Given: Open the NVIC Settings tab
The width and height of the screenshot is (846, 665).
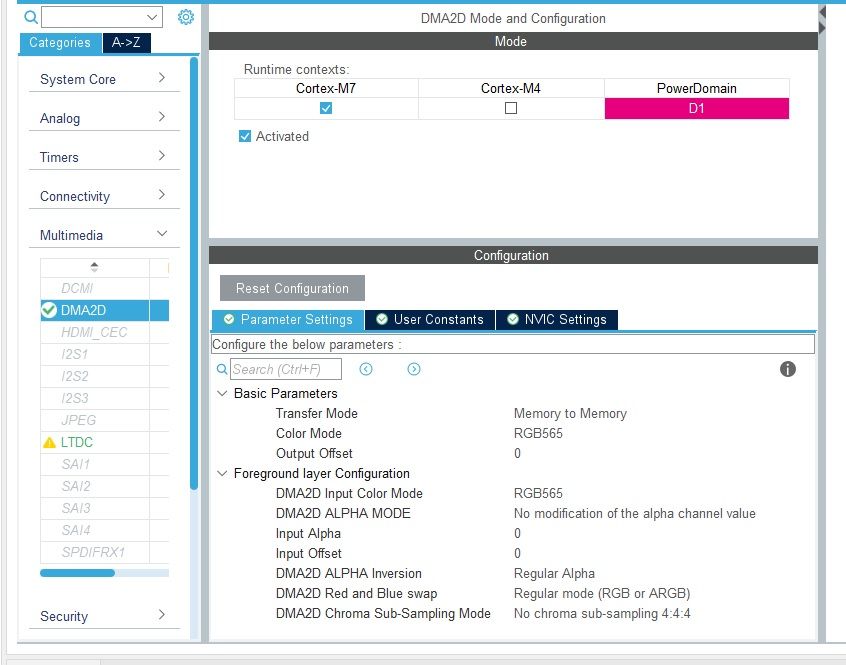Looking at the screenshot, I should (x=557, y=319).
